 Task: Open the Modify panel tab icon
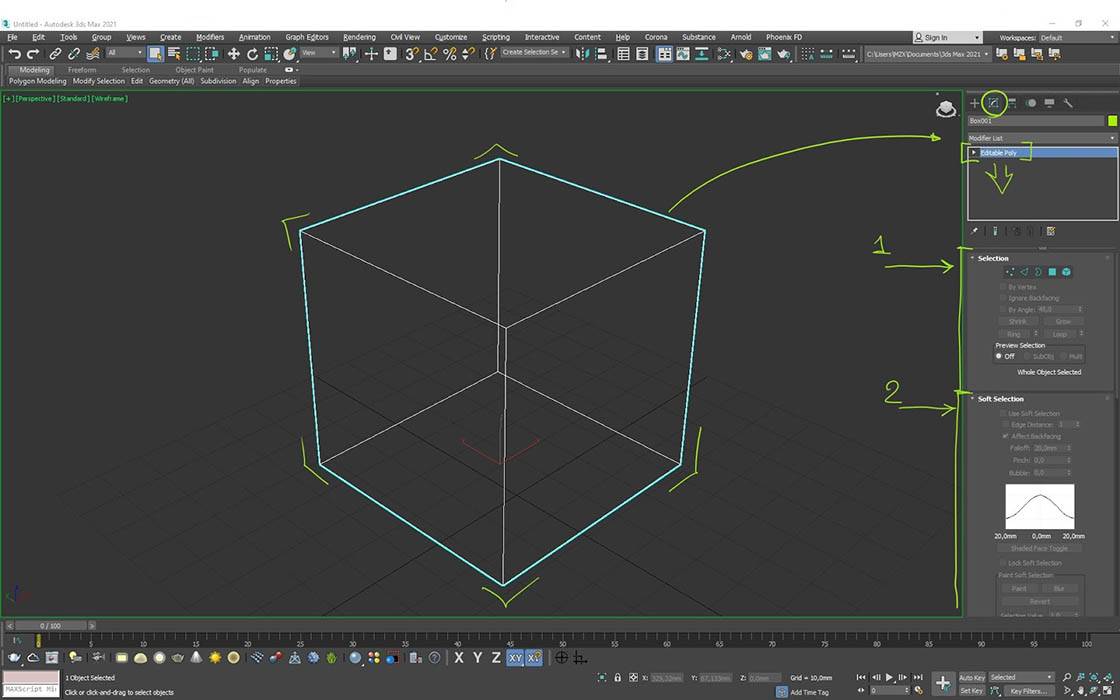click(x=993, y=102)
